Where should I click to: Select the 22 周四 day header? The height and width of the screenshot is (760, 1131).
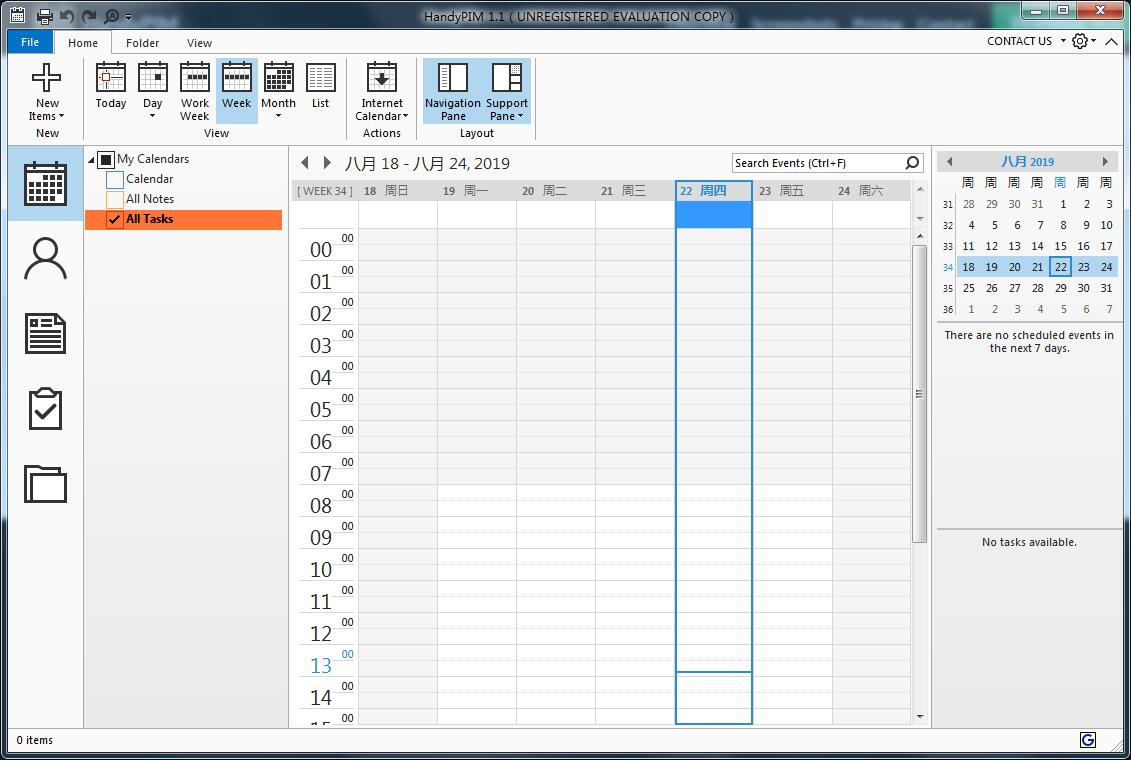[x=713, y=191]
